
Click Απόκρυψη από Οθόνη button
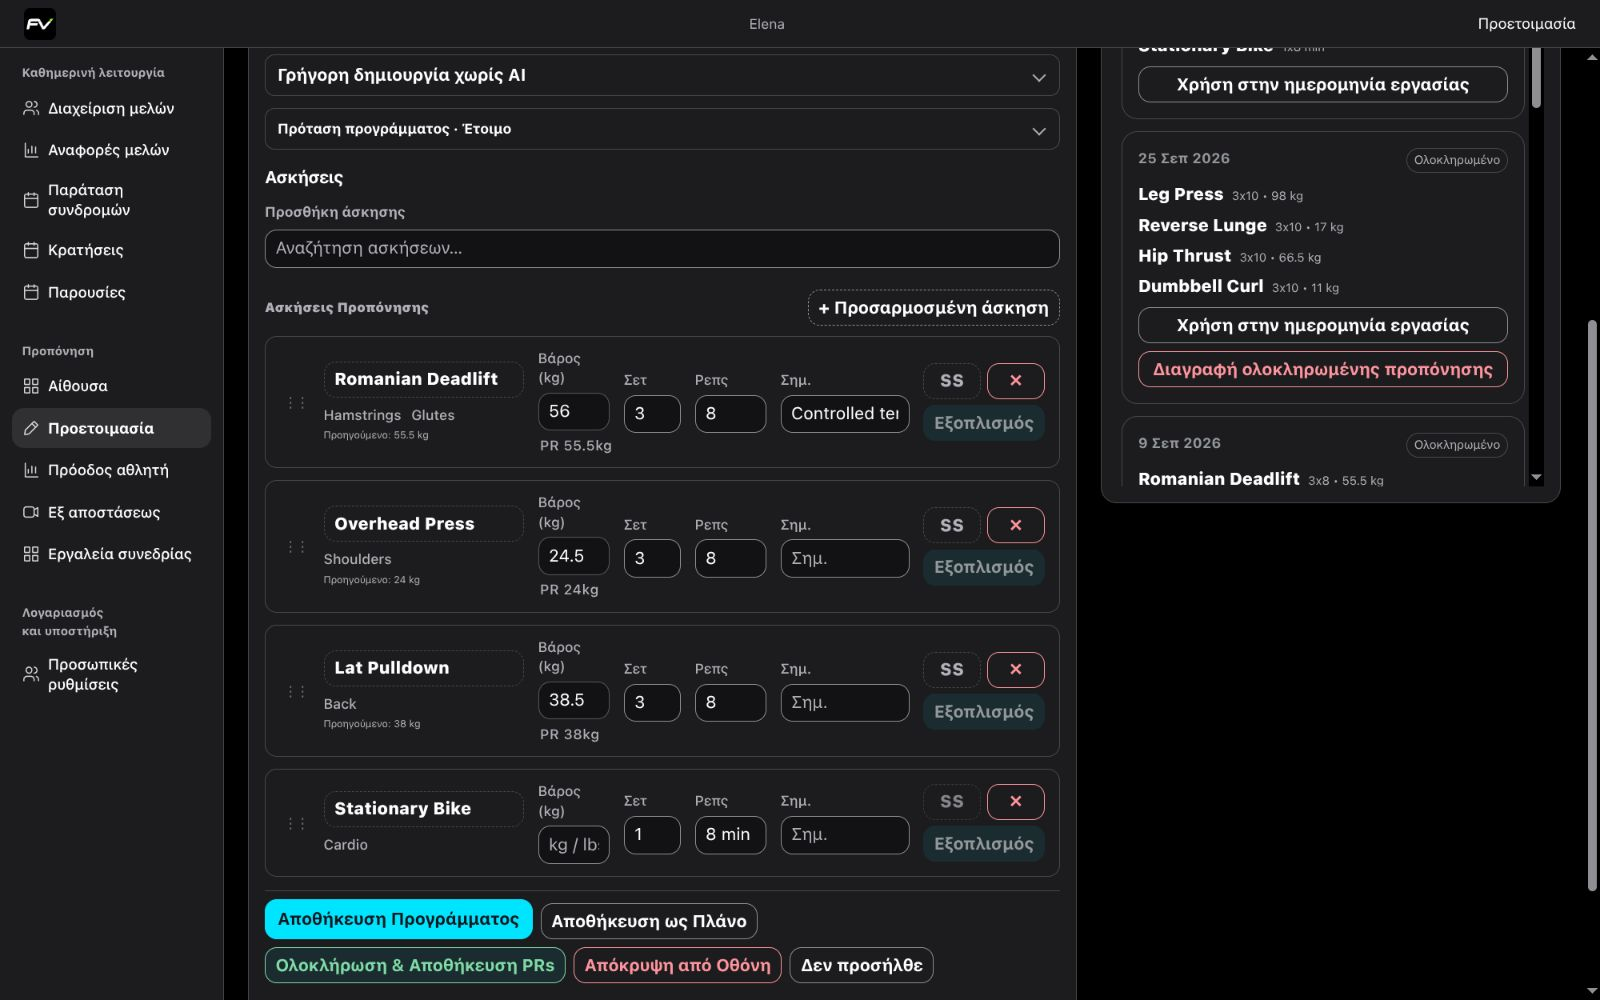pyautogui.click(x=678, y=965)
